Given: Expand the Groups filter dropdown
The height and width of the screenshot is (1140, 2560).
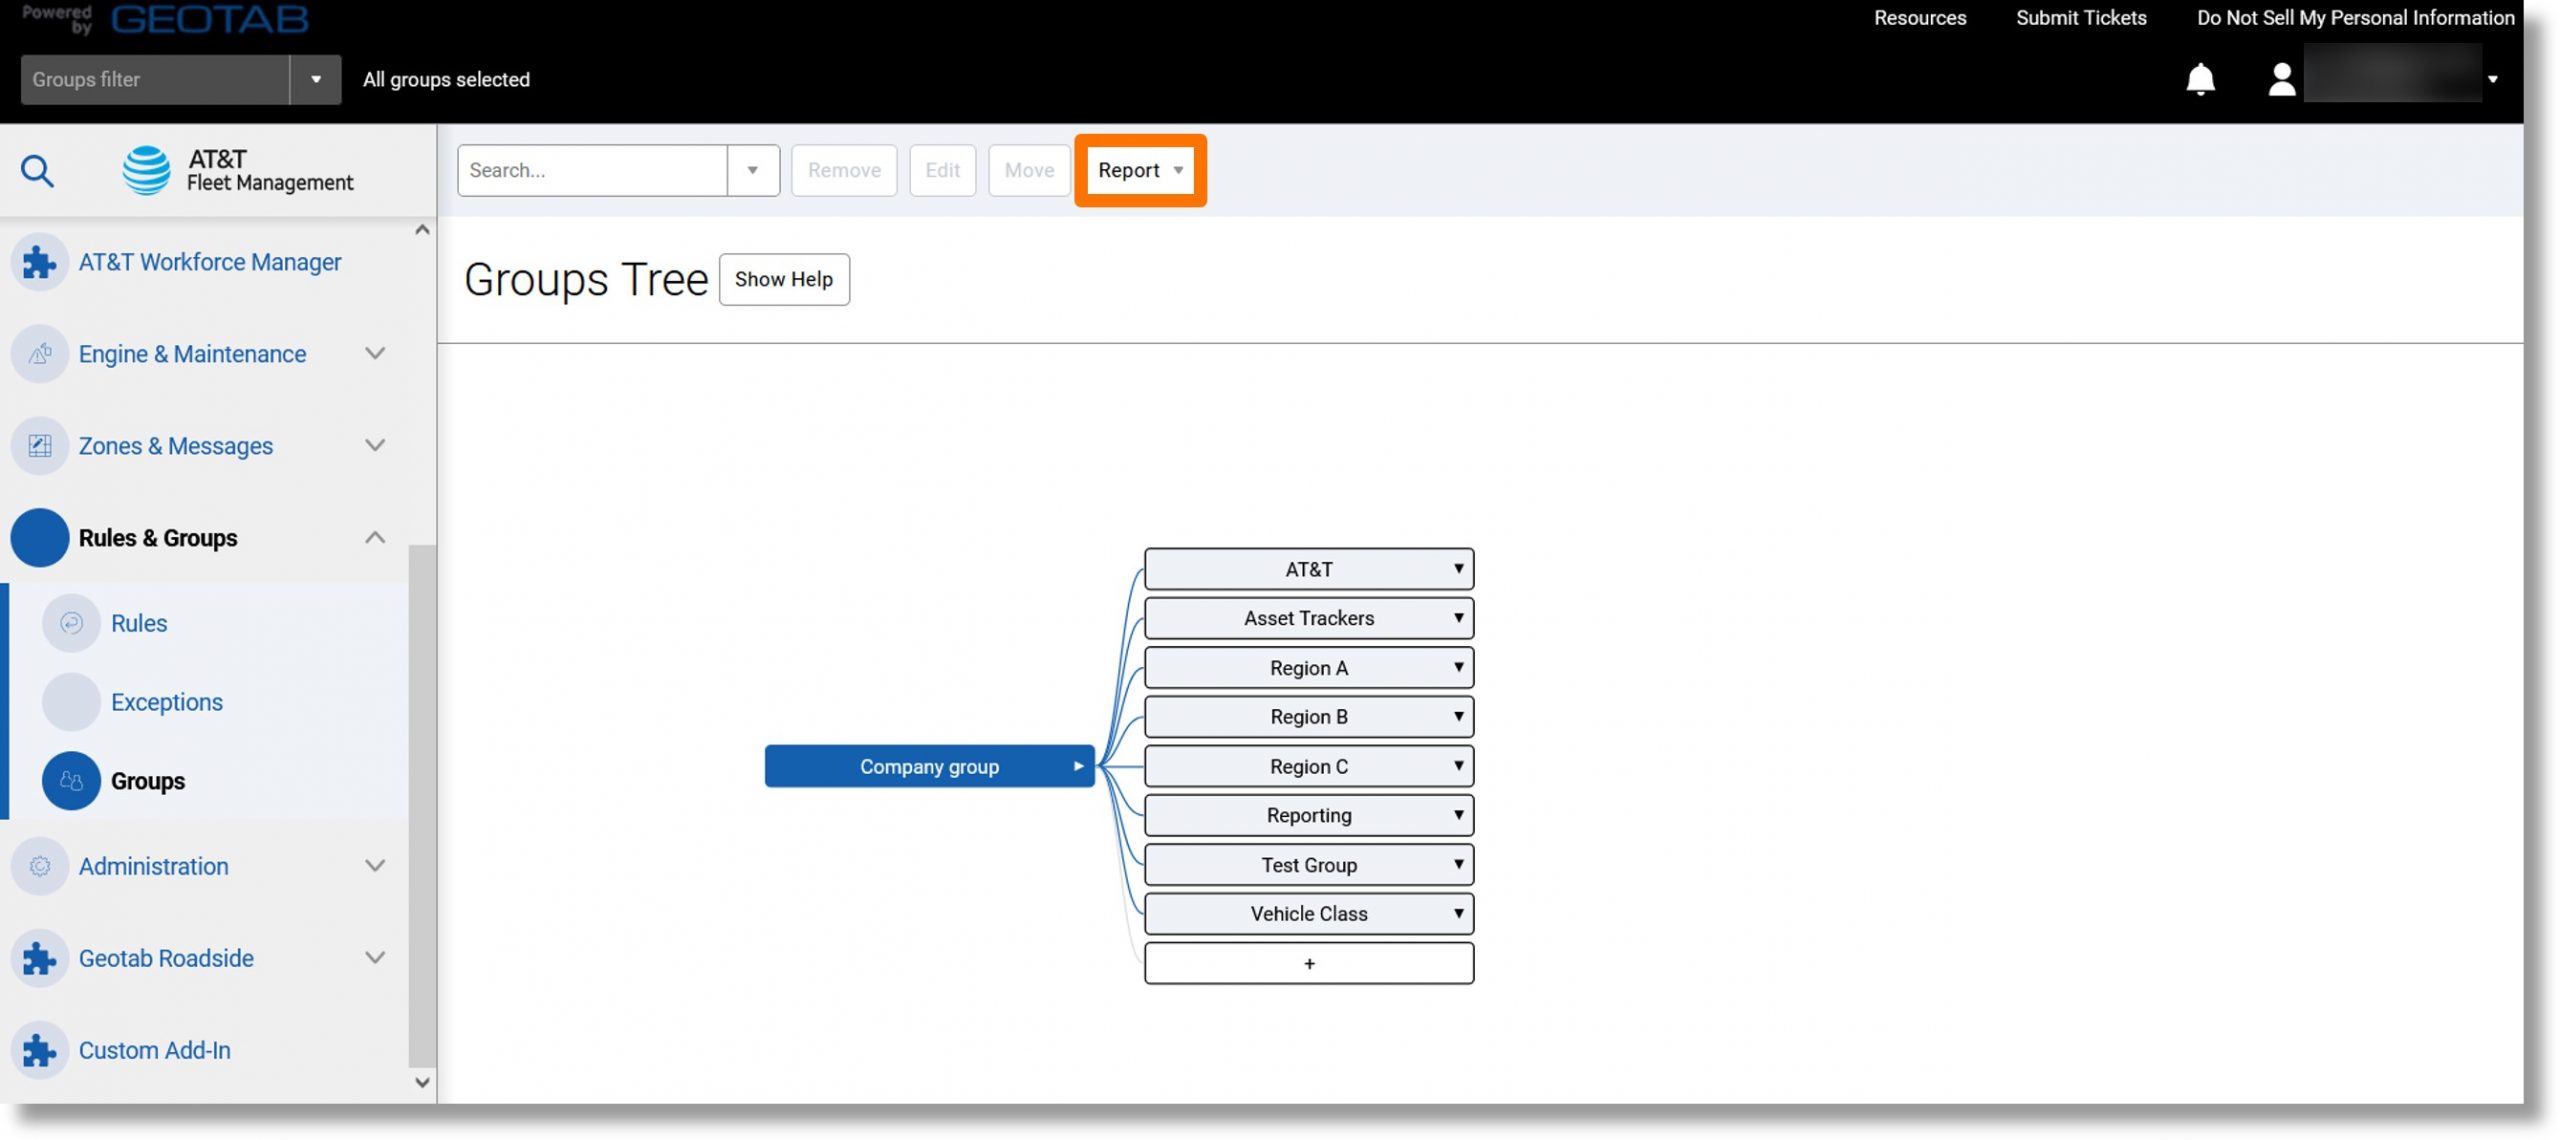Looking at the screenshot, I should [315, 78].
